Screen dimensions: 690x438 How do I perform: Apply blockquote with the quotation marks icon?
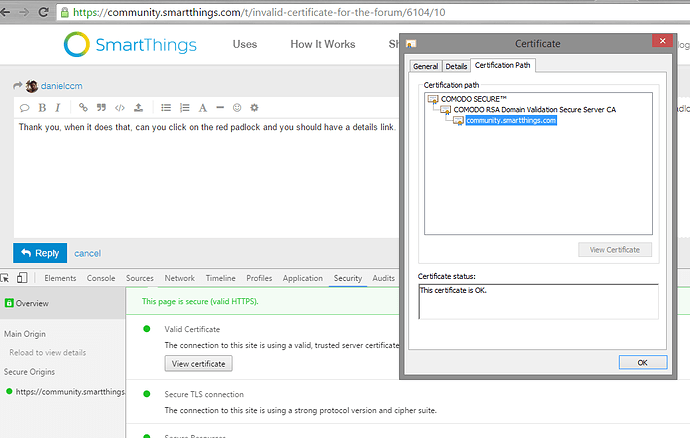(101, 107)
